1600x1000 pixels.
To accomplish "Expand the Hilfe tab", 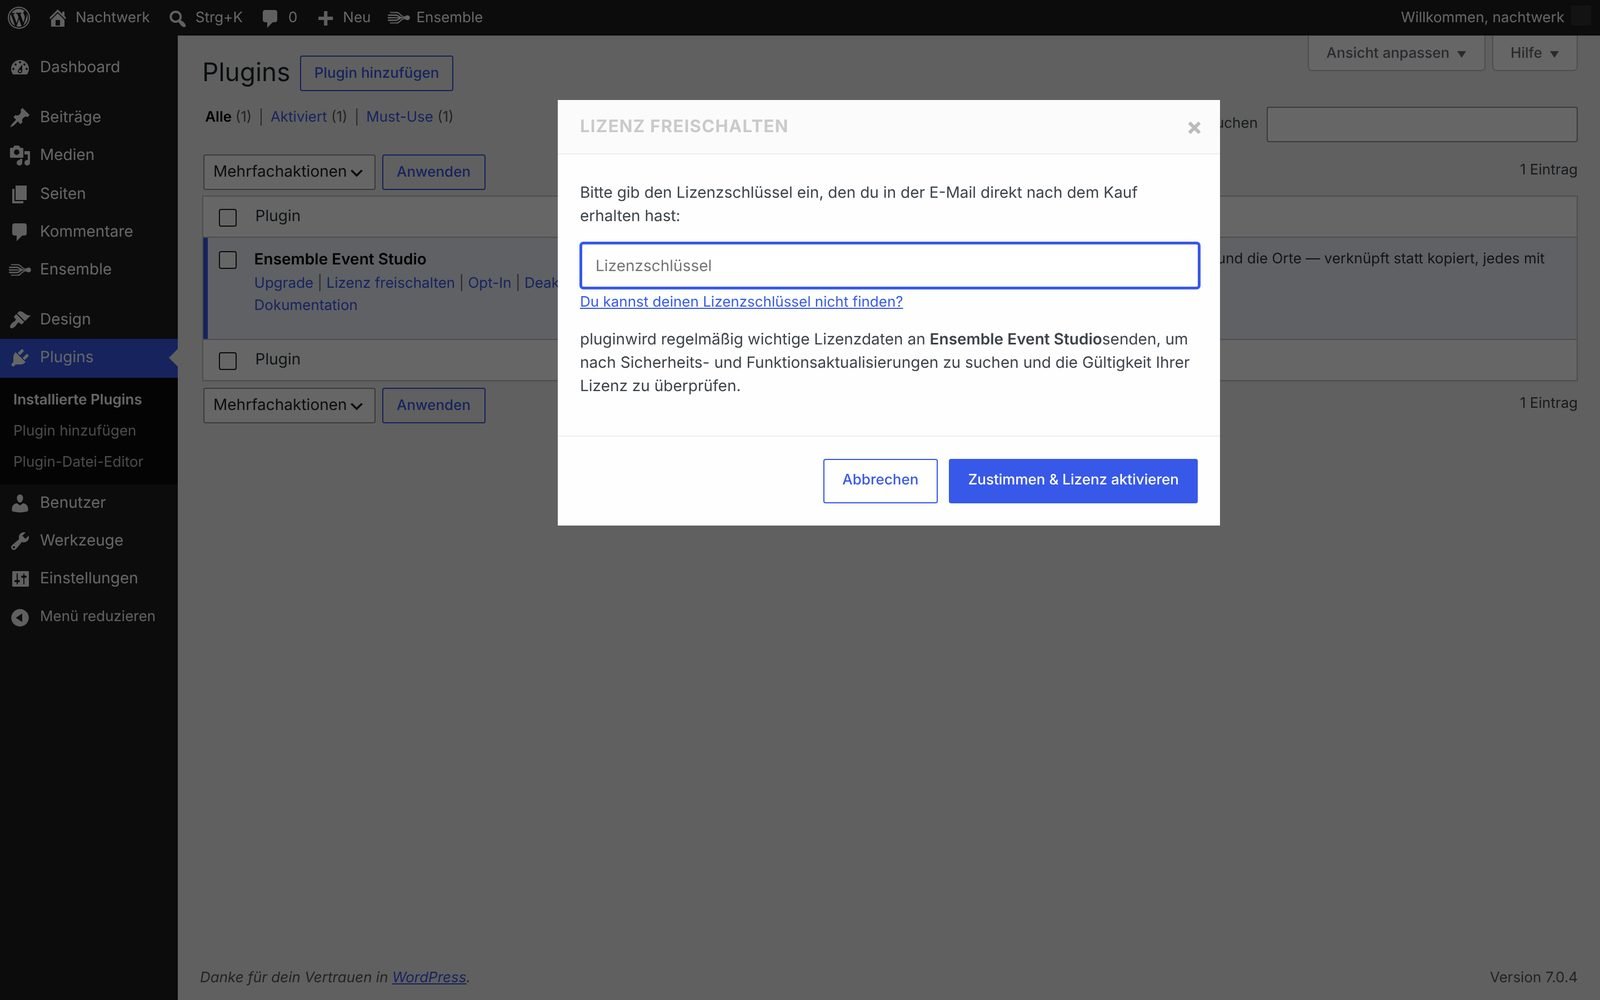I will (x=1534, y=53).
